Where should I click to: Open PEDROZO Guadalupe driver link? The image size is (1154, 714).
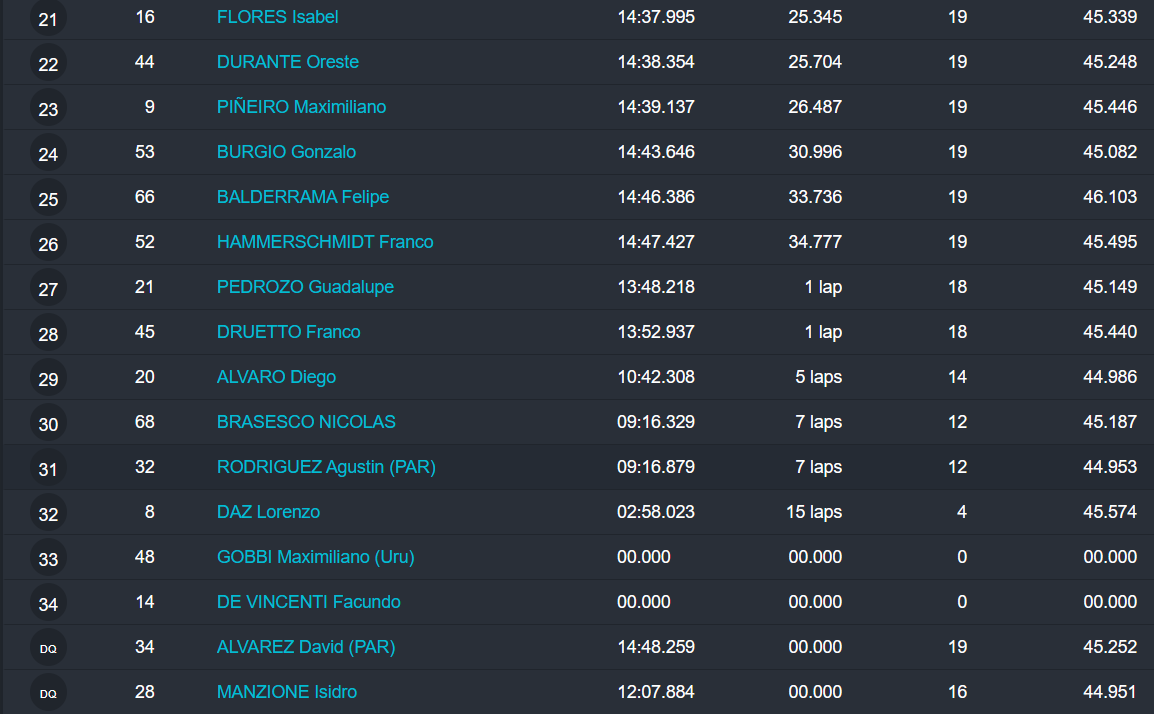pos(305,287)
